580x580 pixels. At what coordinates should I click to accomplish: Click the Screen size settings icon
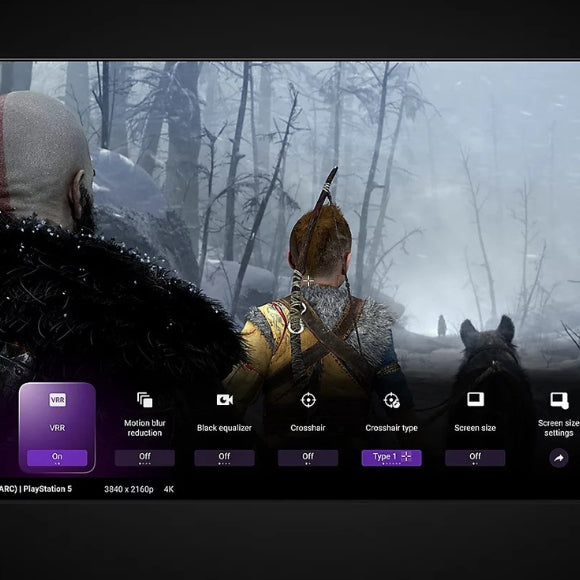pyautogui.click(x=559, y=401)
